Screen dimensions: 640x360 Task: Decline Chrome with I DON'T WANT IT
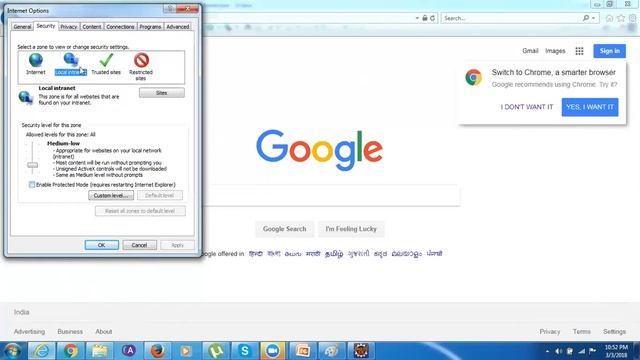[527, 107]
